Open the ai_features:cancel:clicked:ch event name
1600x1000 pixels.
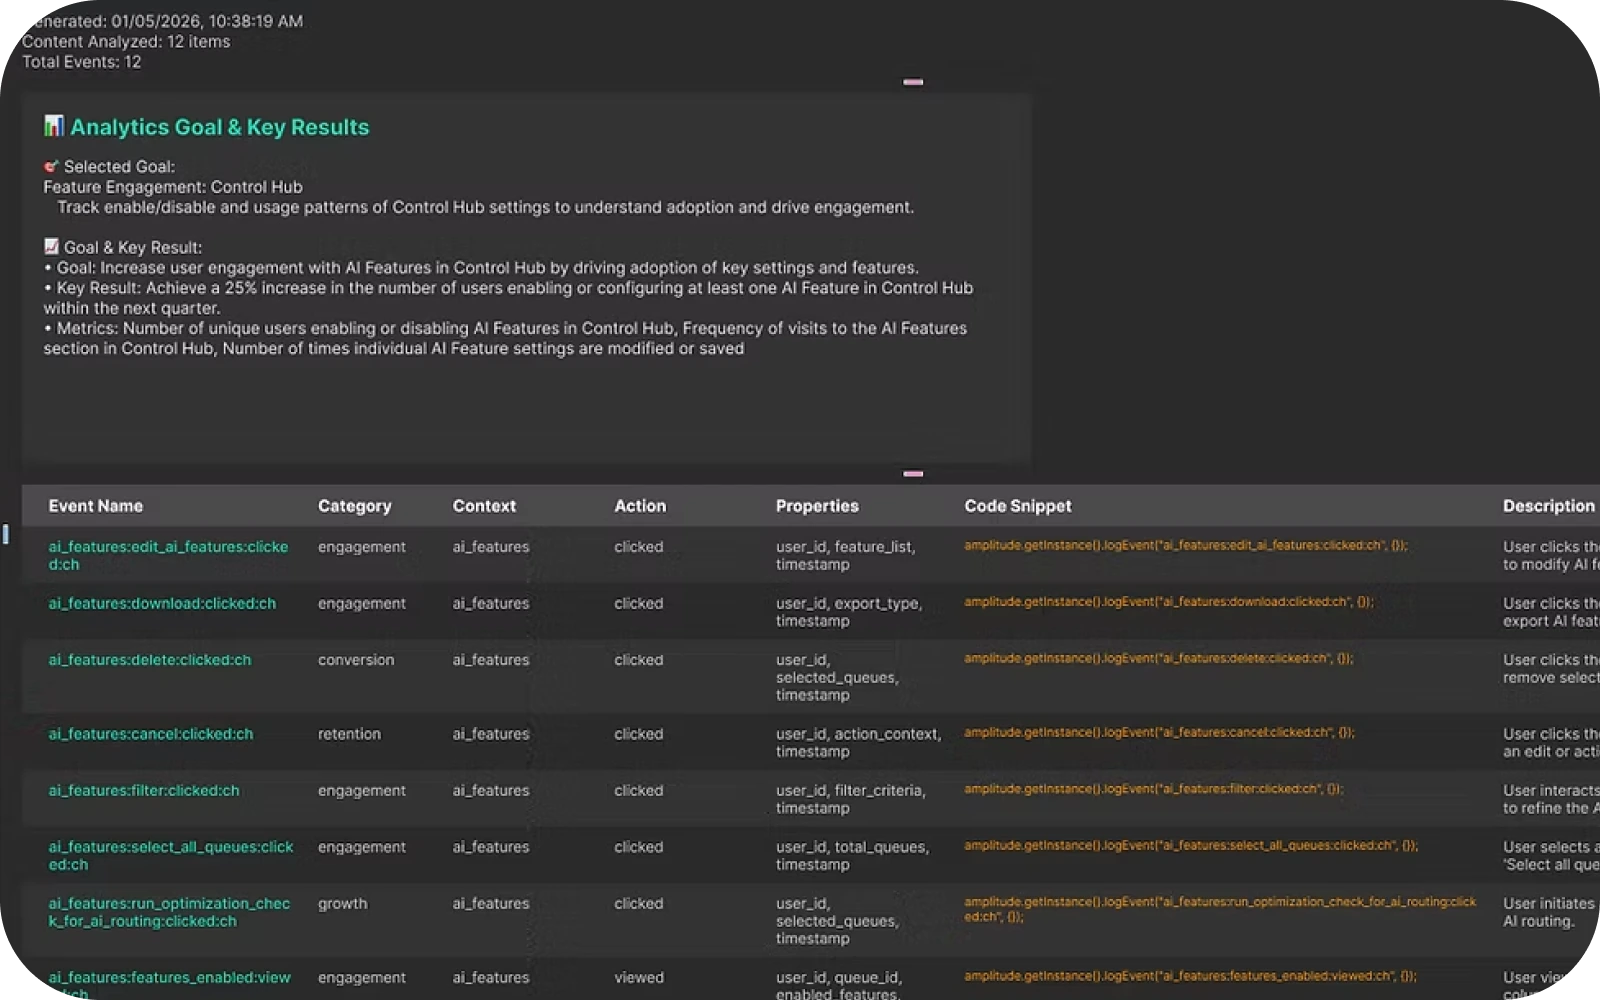[151, 734]
